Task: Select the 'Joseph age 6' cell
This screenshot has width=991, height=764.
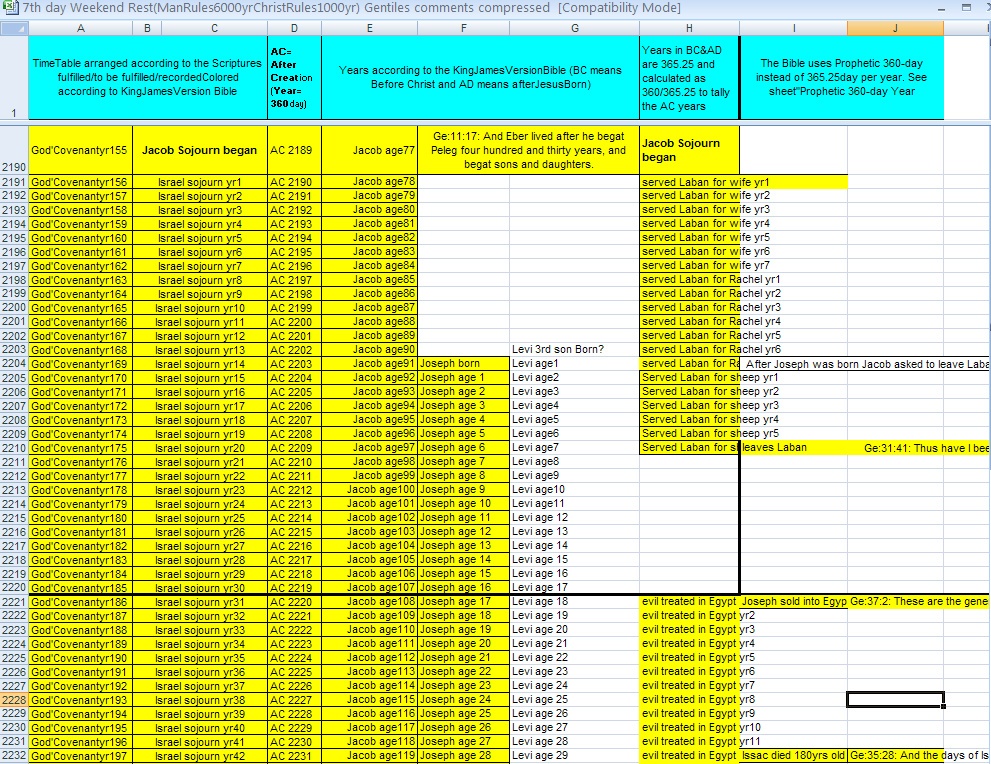Action: [x=463, y=447]
